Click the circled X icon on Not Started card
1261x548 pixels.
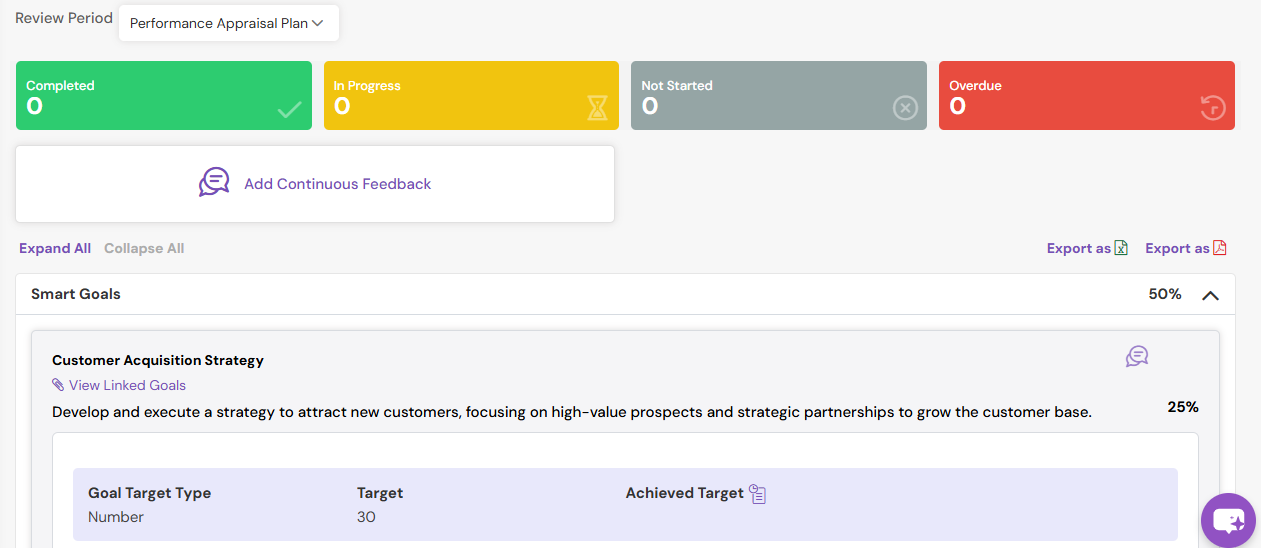pos(905,108)
